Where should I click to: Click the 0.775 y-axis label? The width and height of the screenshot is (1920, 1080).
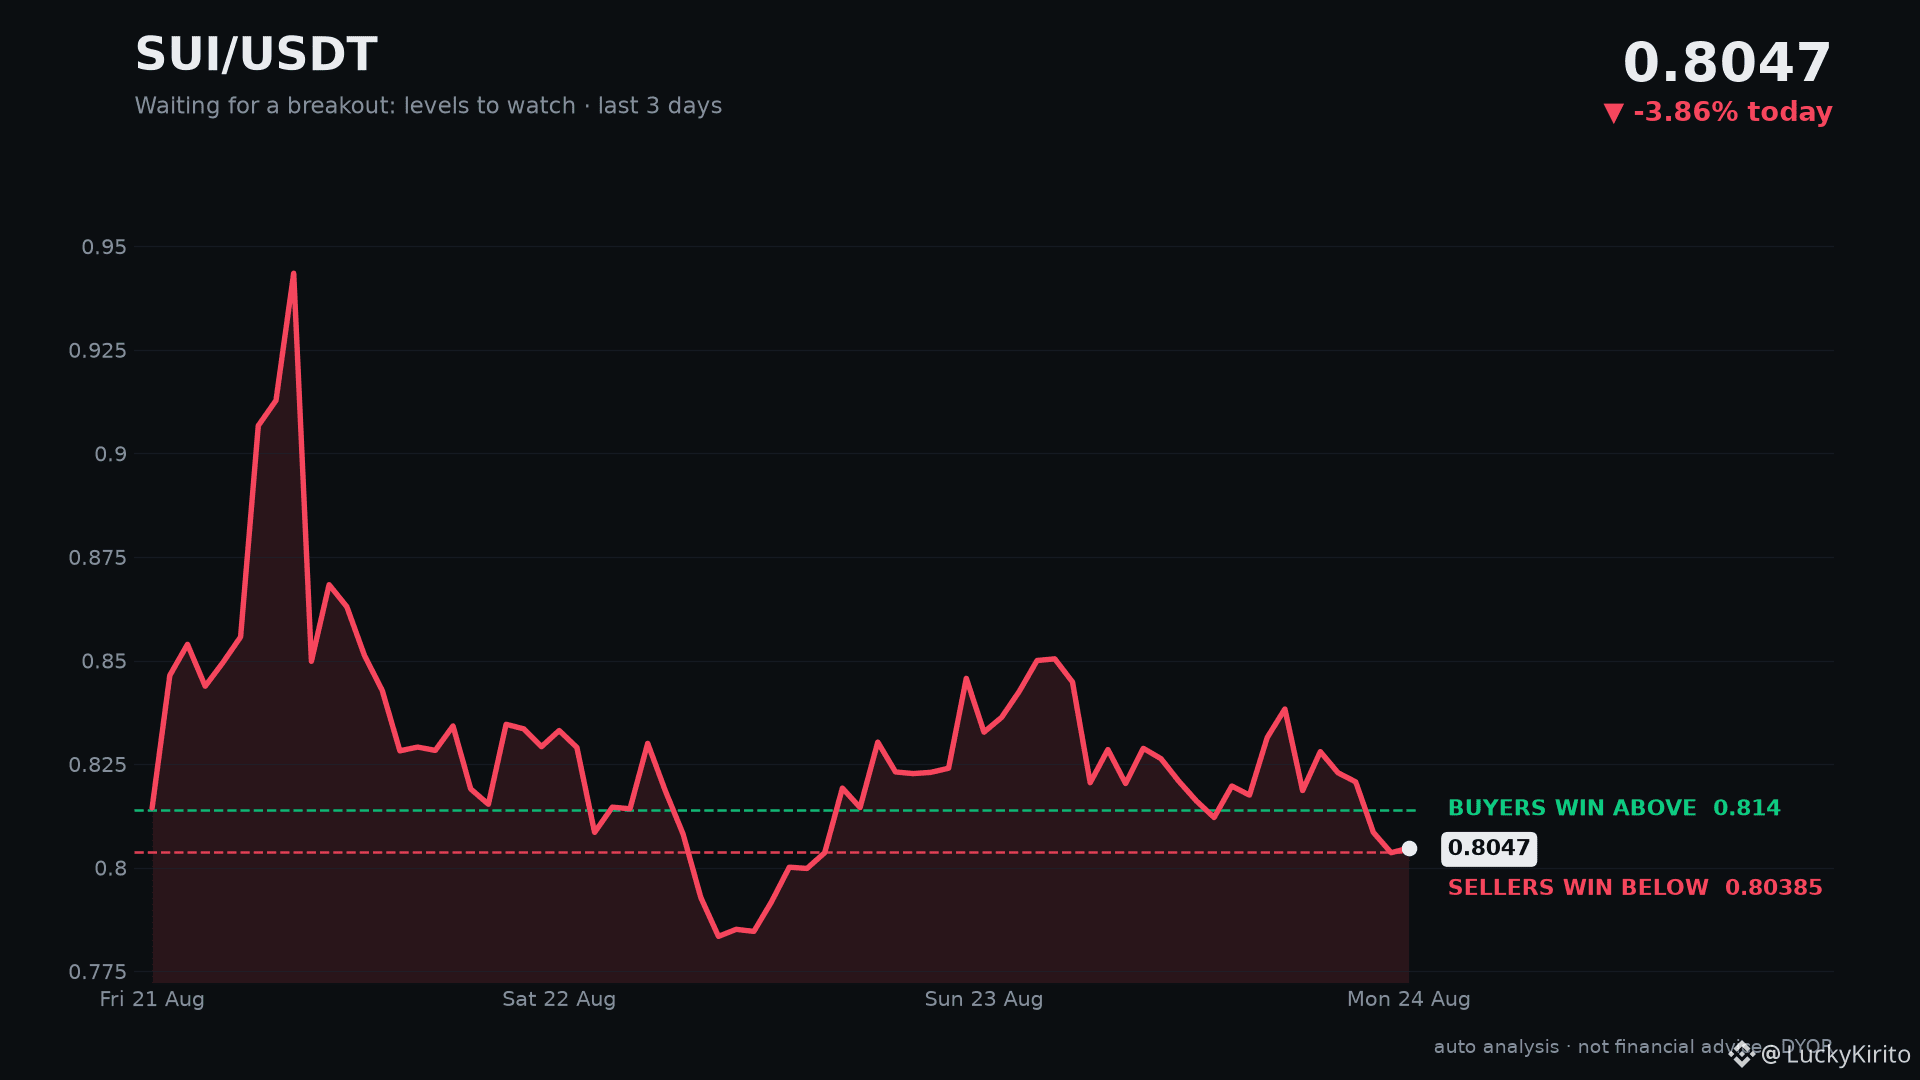pyautogui.click(x=98, y=972)
